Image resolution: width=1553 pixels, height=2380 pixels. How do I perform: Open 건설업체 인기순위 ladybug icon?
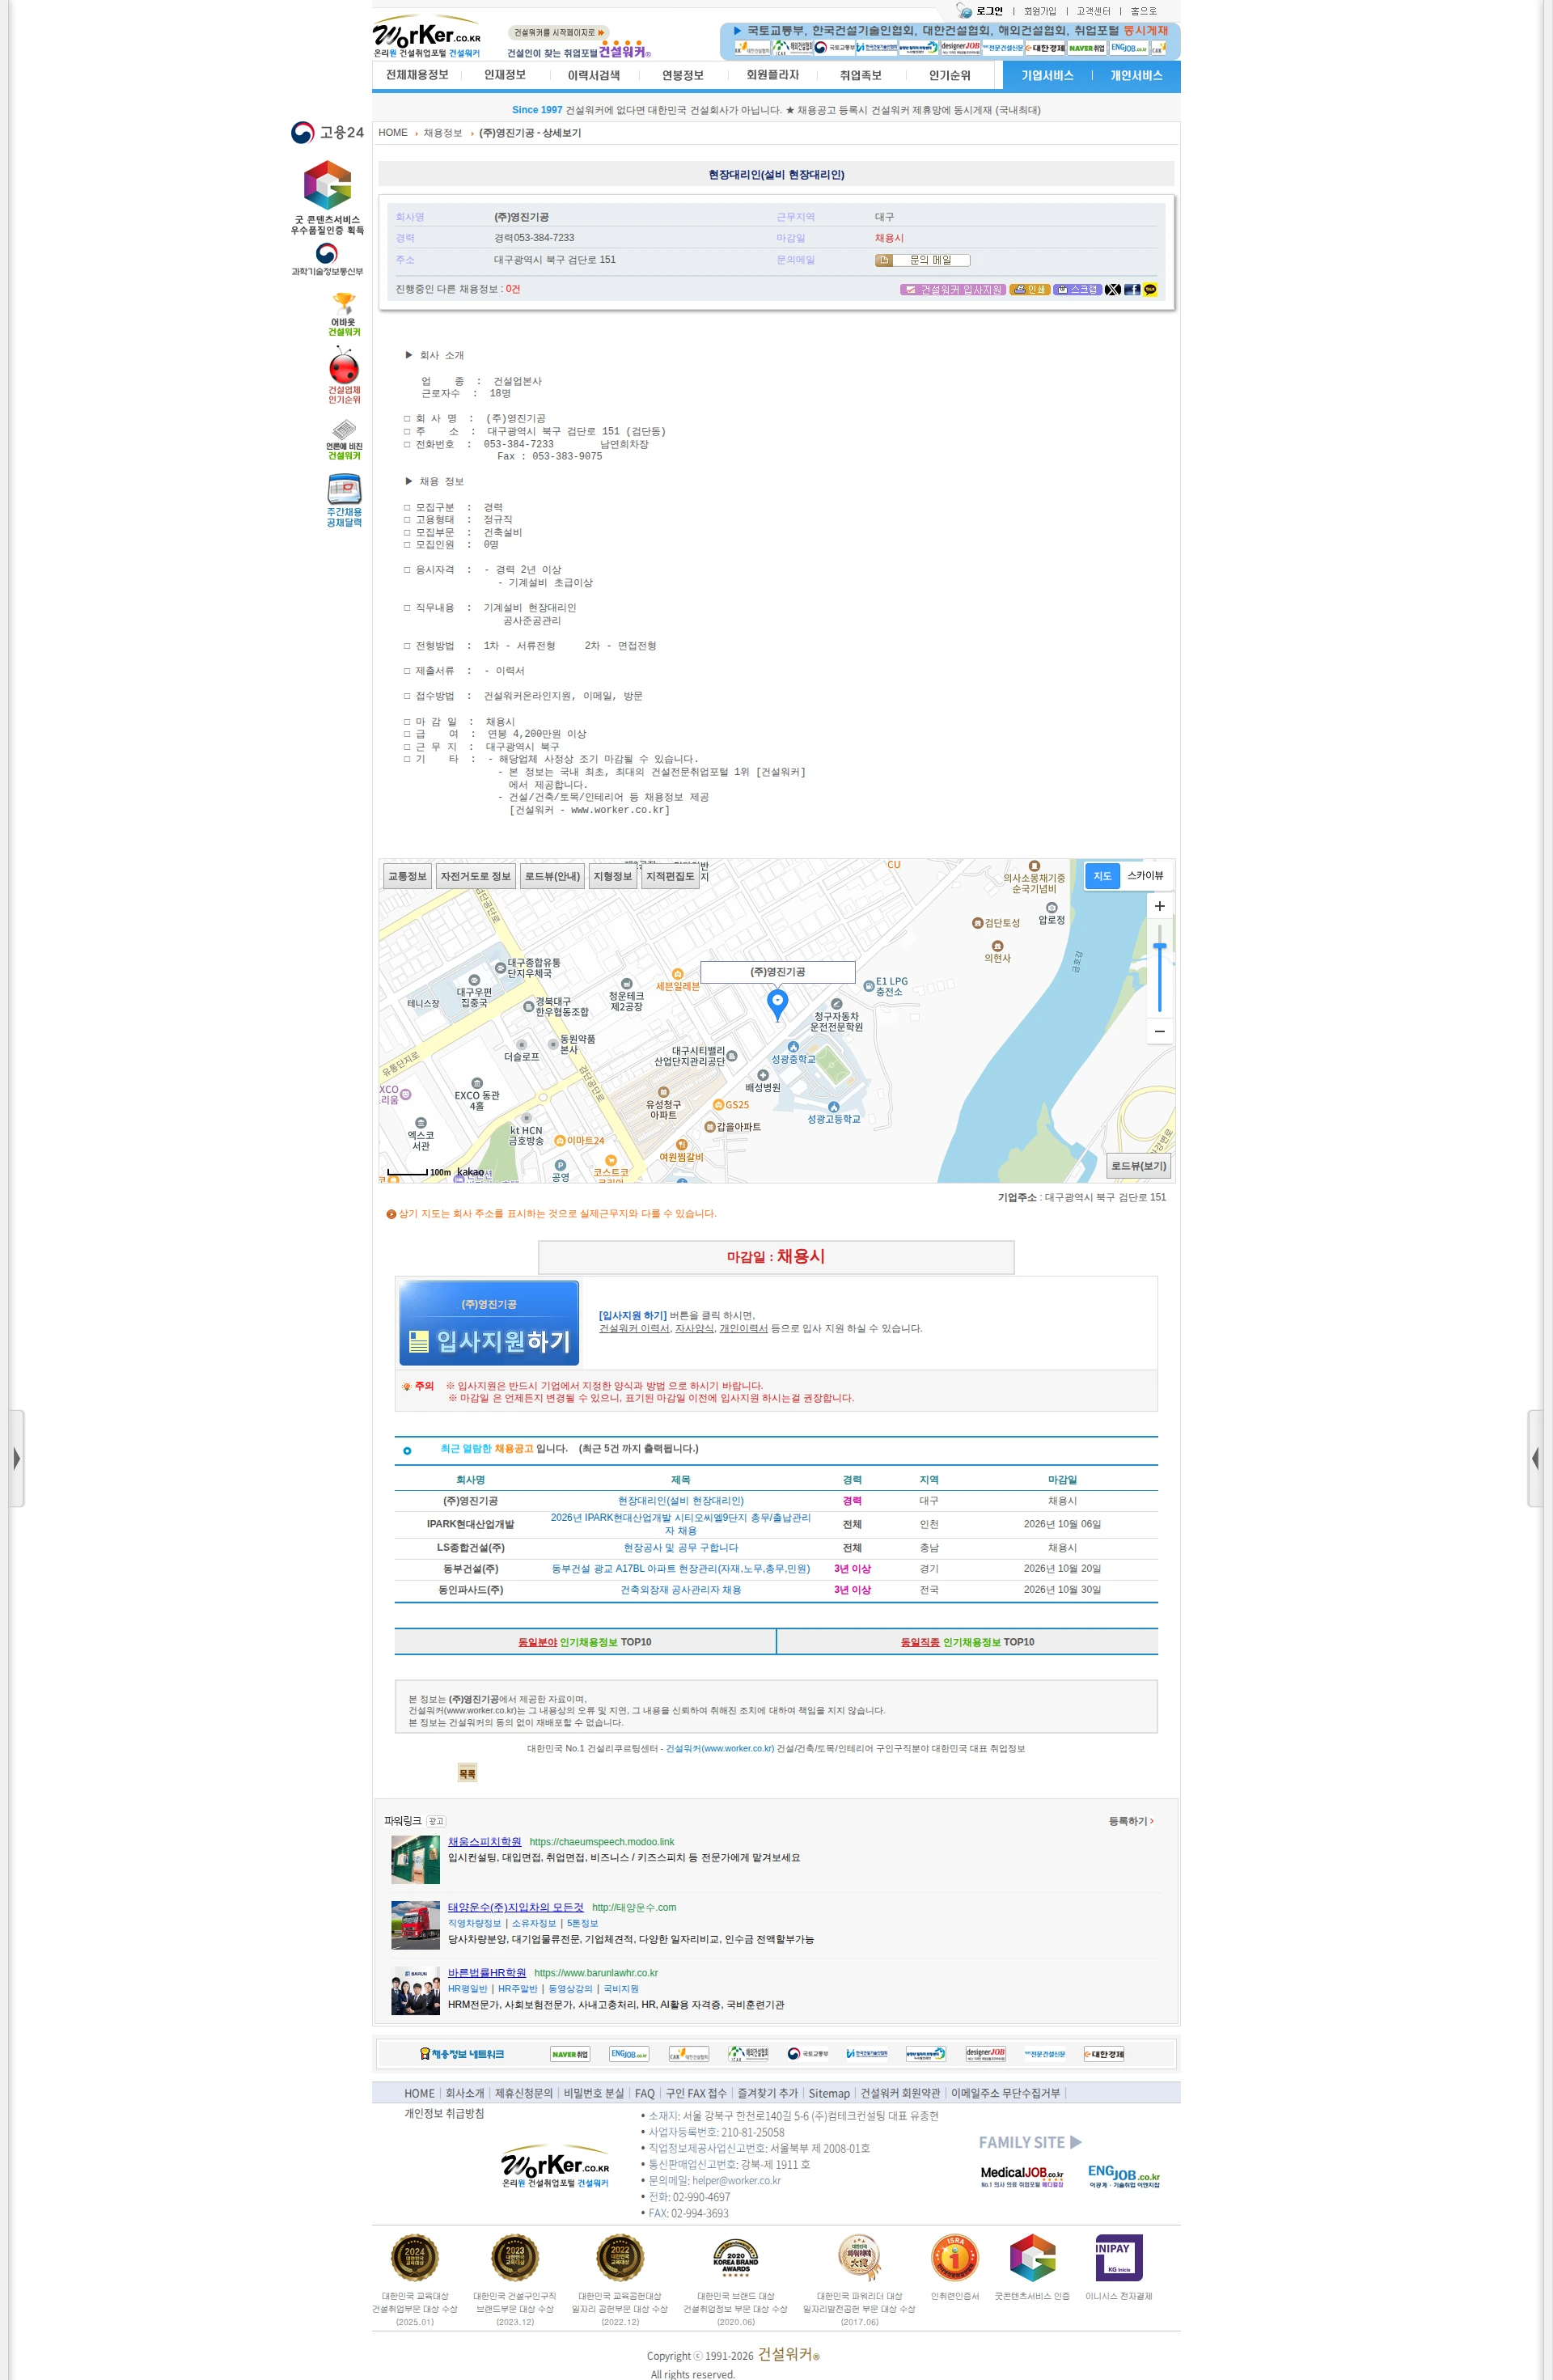tap(344, 375)
